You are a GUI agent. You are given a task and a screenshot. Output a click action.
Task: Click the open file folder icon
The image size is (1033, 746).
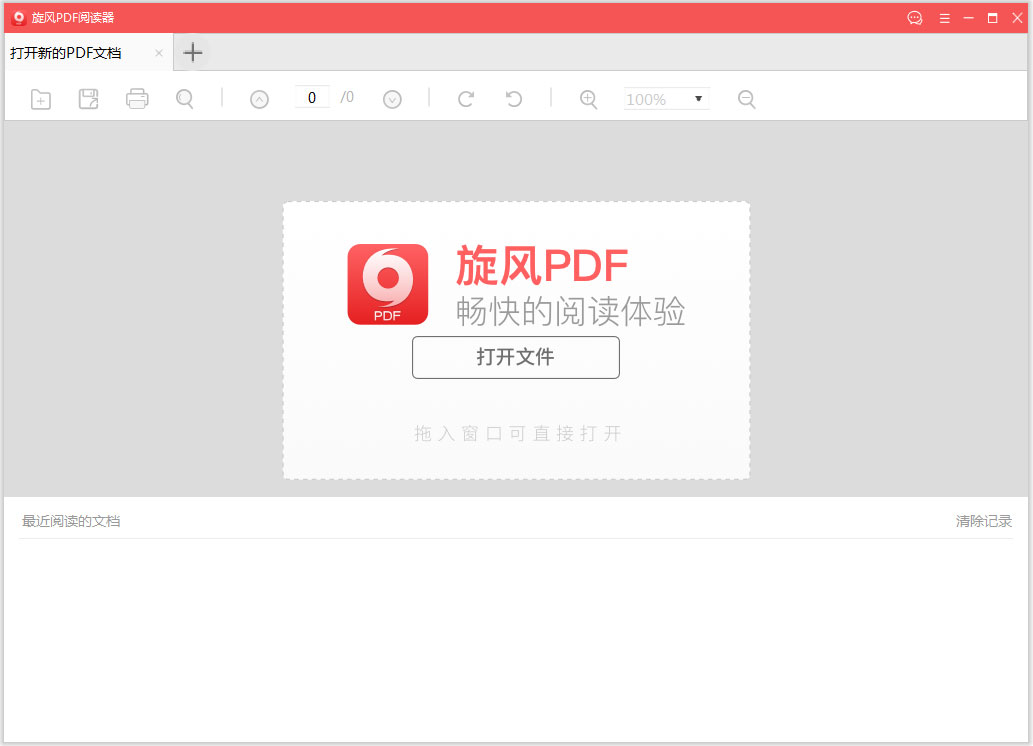(41, 99)
